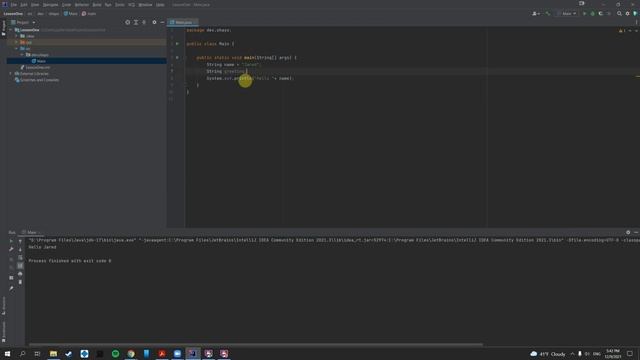Open Run panel settings gear
Screen dimensions: 640x360
(x=628, y=232)
